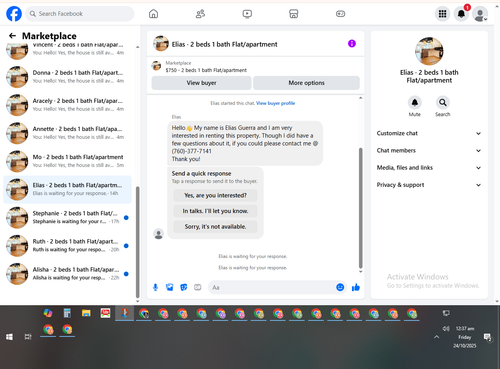This screenshot has width=500, height=369.
Task: Open the account profile menu
Action: [480, 14]
